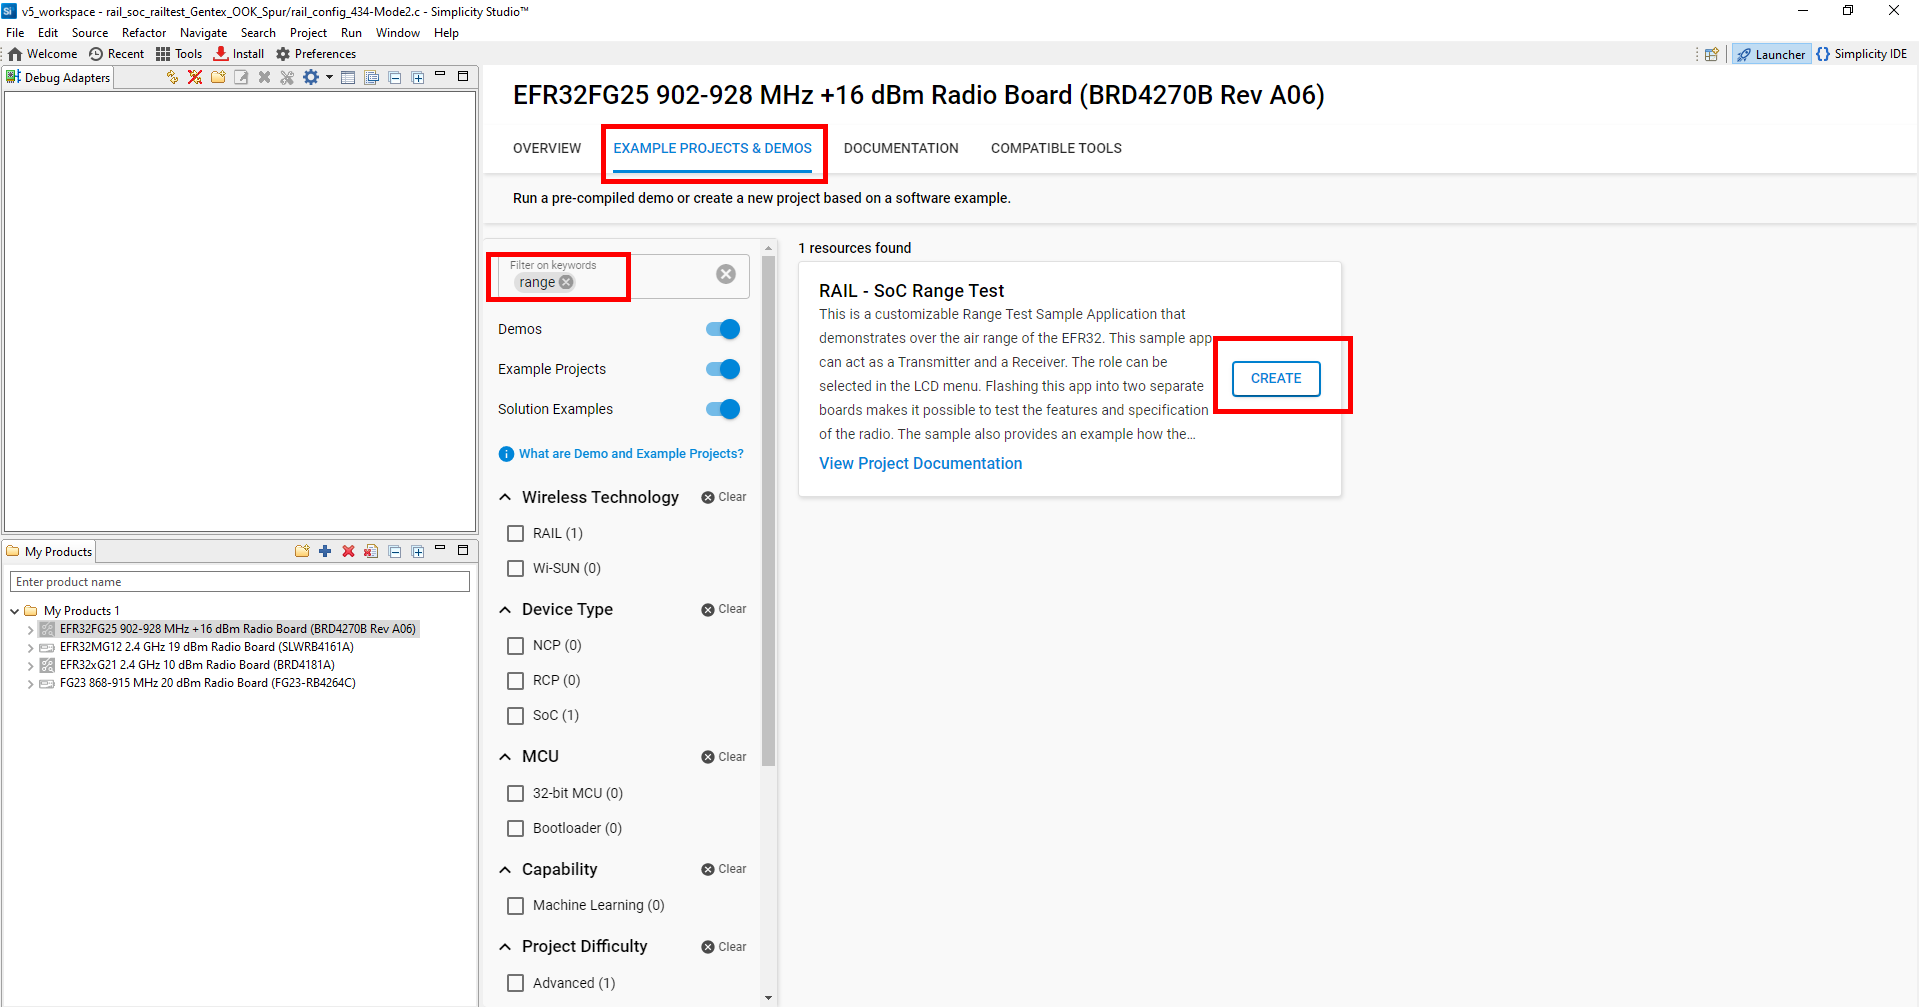This screenshot has height=1007, width=1919.
Task: Remove the 'range' keyword chip
Action: point(567,282)
